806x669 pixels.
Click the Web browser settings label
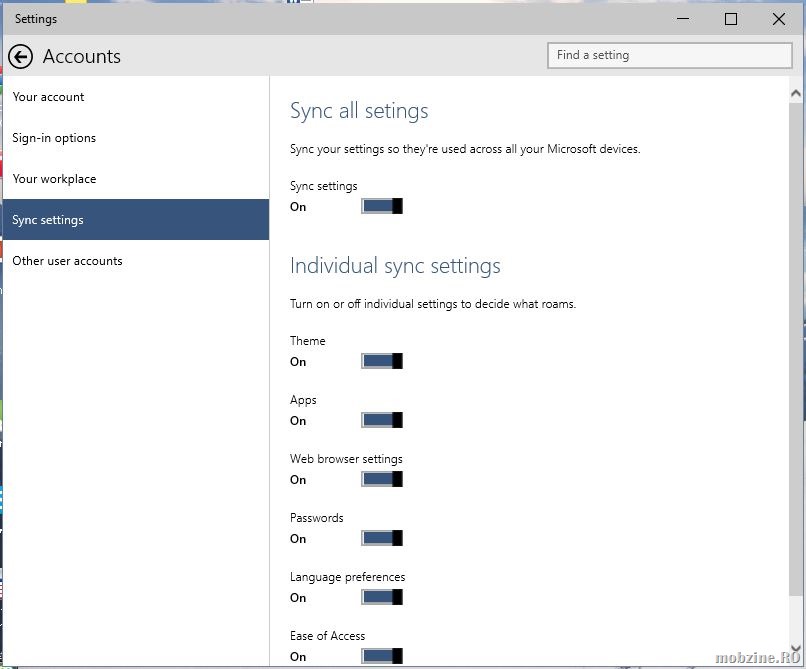tap(346, 459)
